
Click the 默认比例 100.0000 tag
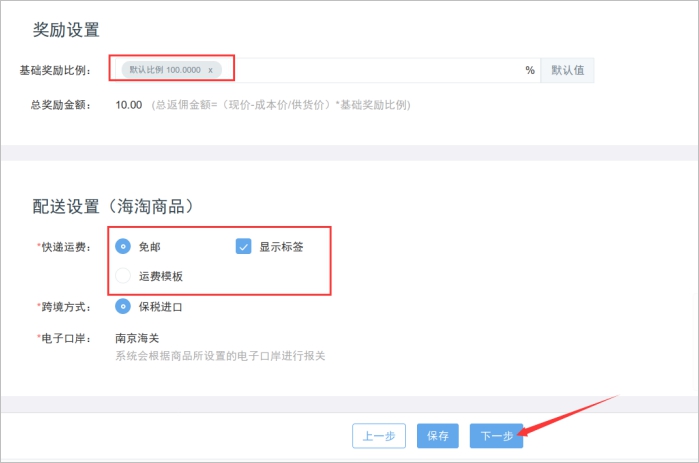click(164, 70)
